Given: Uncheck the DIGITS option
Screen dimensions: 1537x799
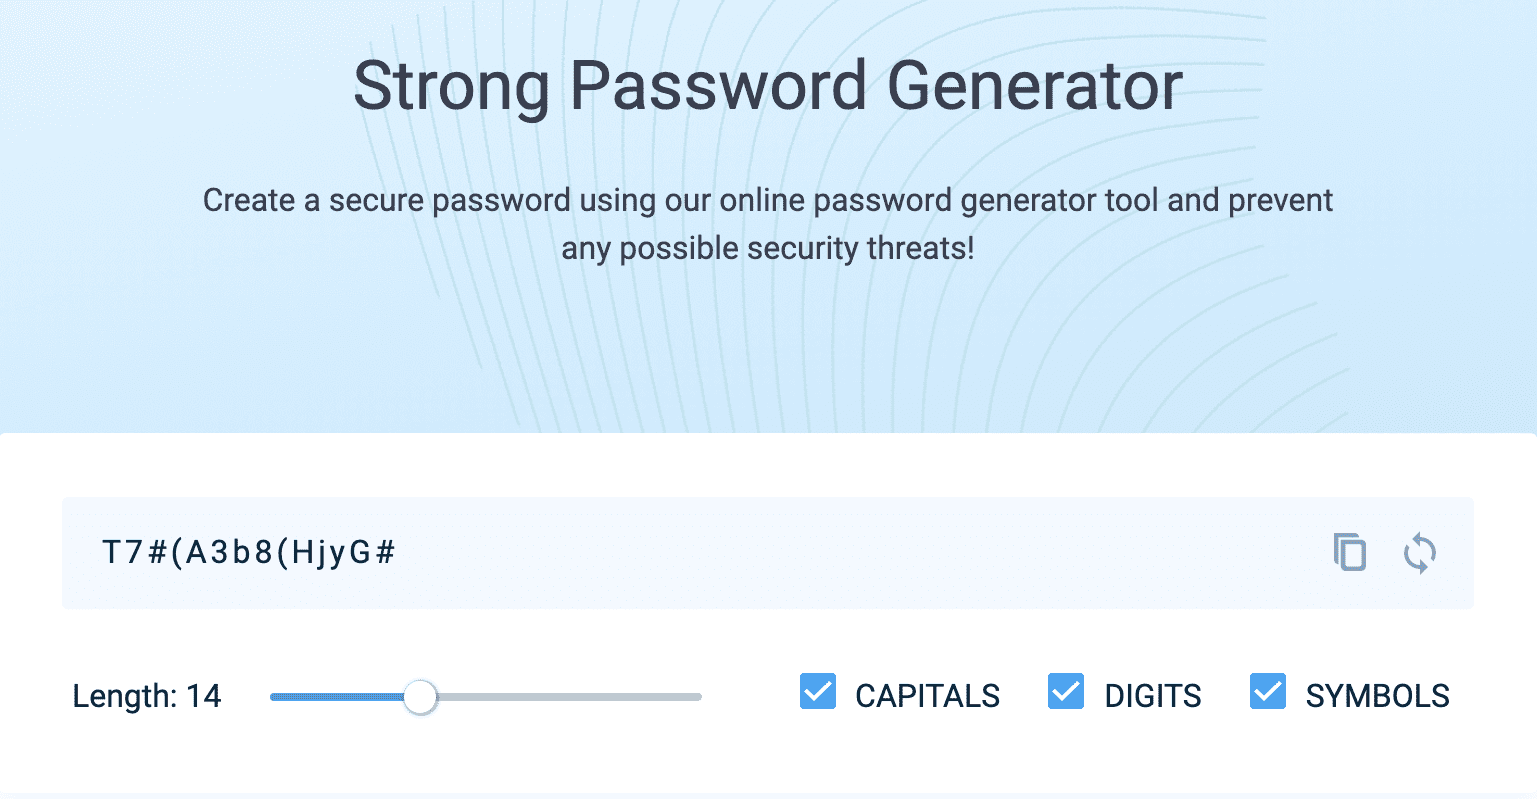Looking at the screenshot, I should coord(1066,692).
